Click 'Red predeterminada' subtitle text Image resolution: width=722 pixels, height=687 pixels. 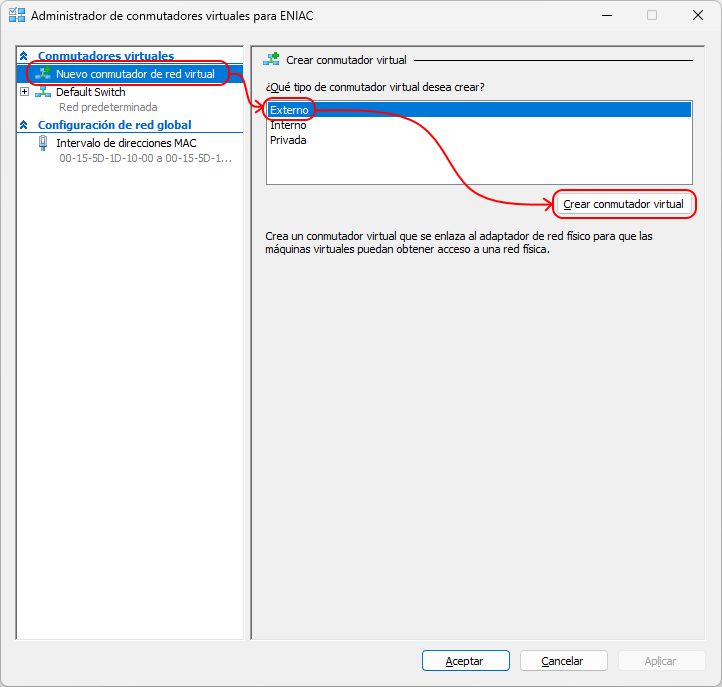108,107
